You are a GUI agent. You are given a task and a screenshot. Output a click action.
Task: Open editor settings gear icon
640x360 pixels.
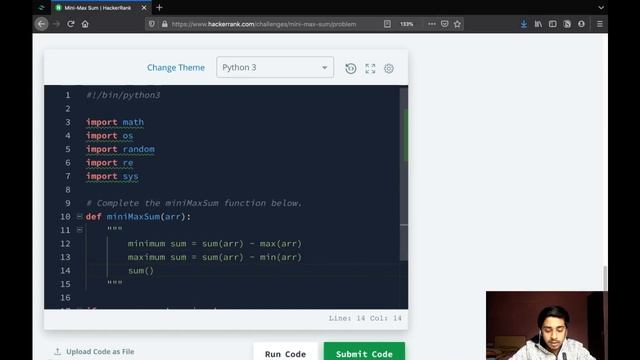pos(389,68)
